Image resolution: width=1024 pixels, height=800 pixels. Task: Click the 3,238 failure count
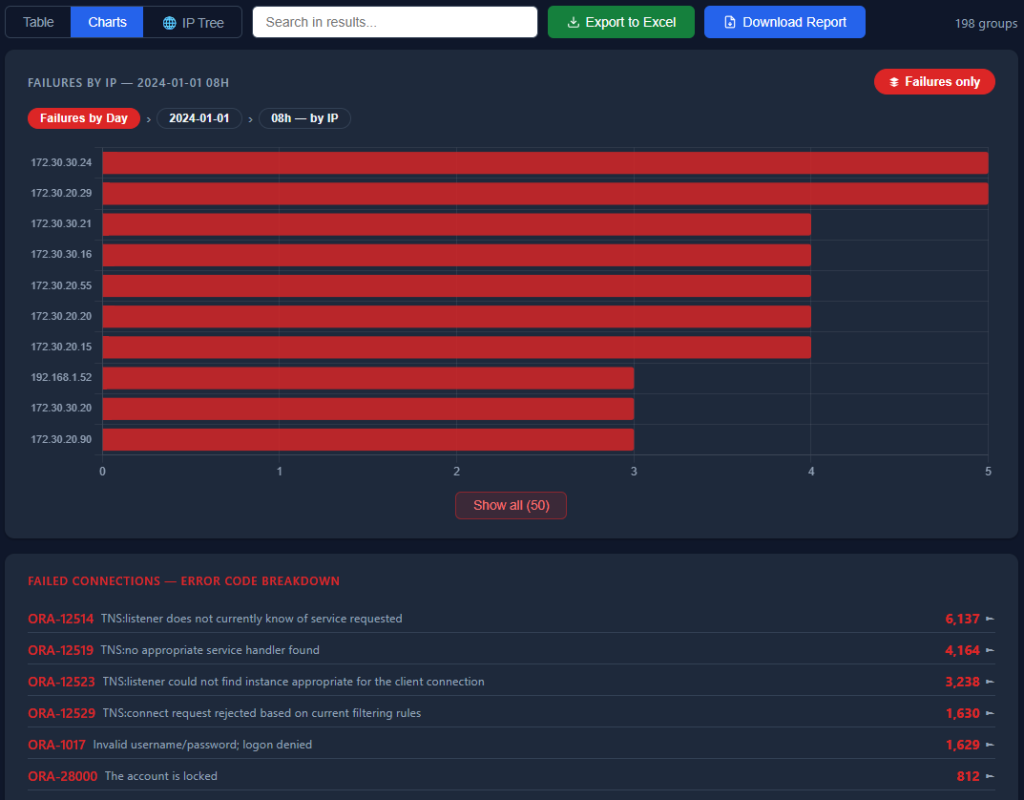pyautogui.click(x=962, y=682)
